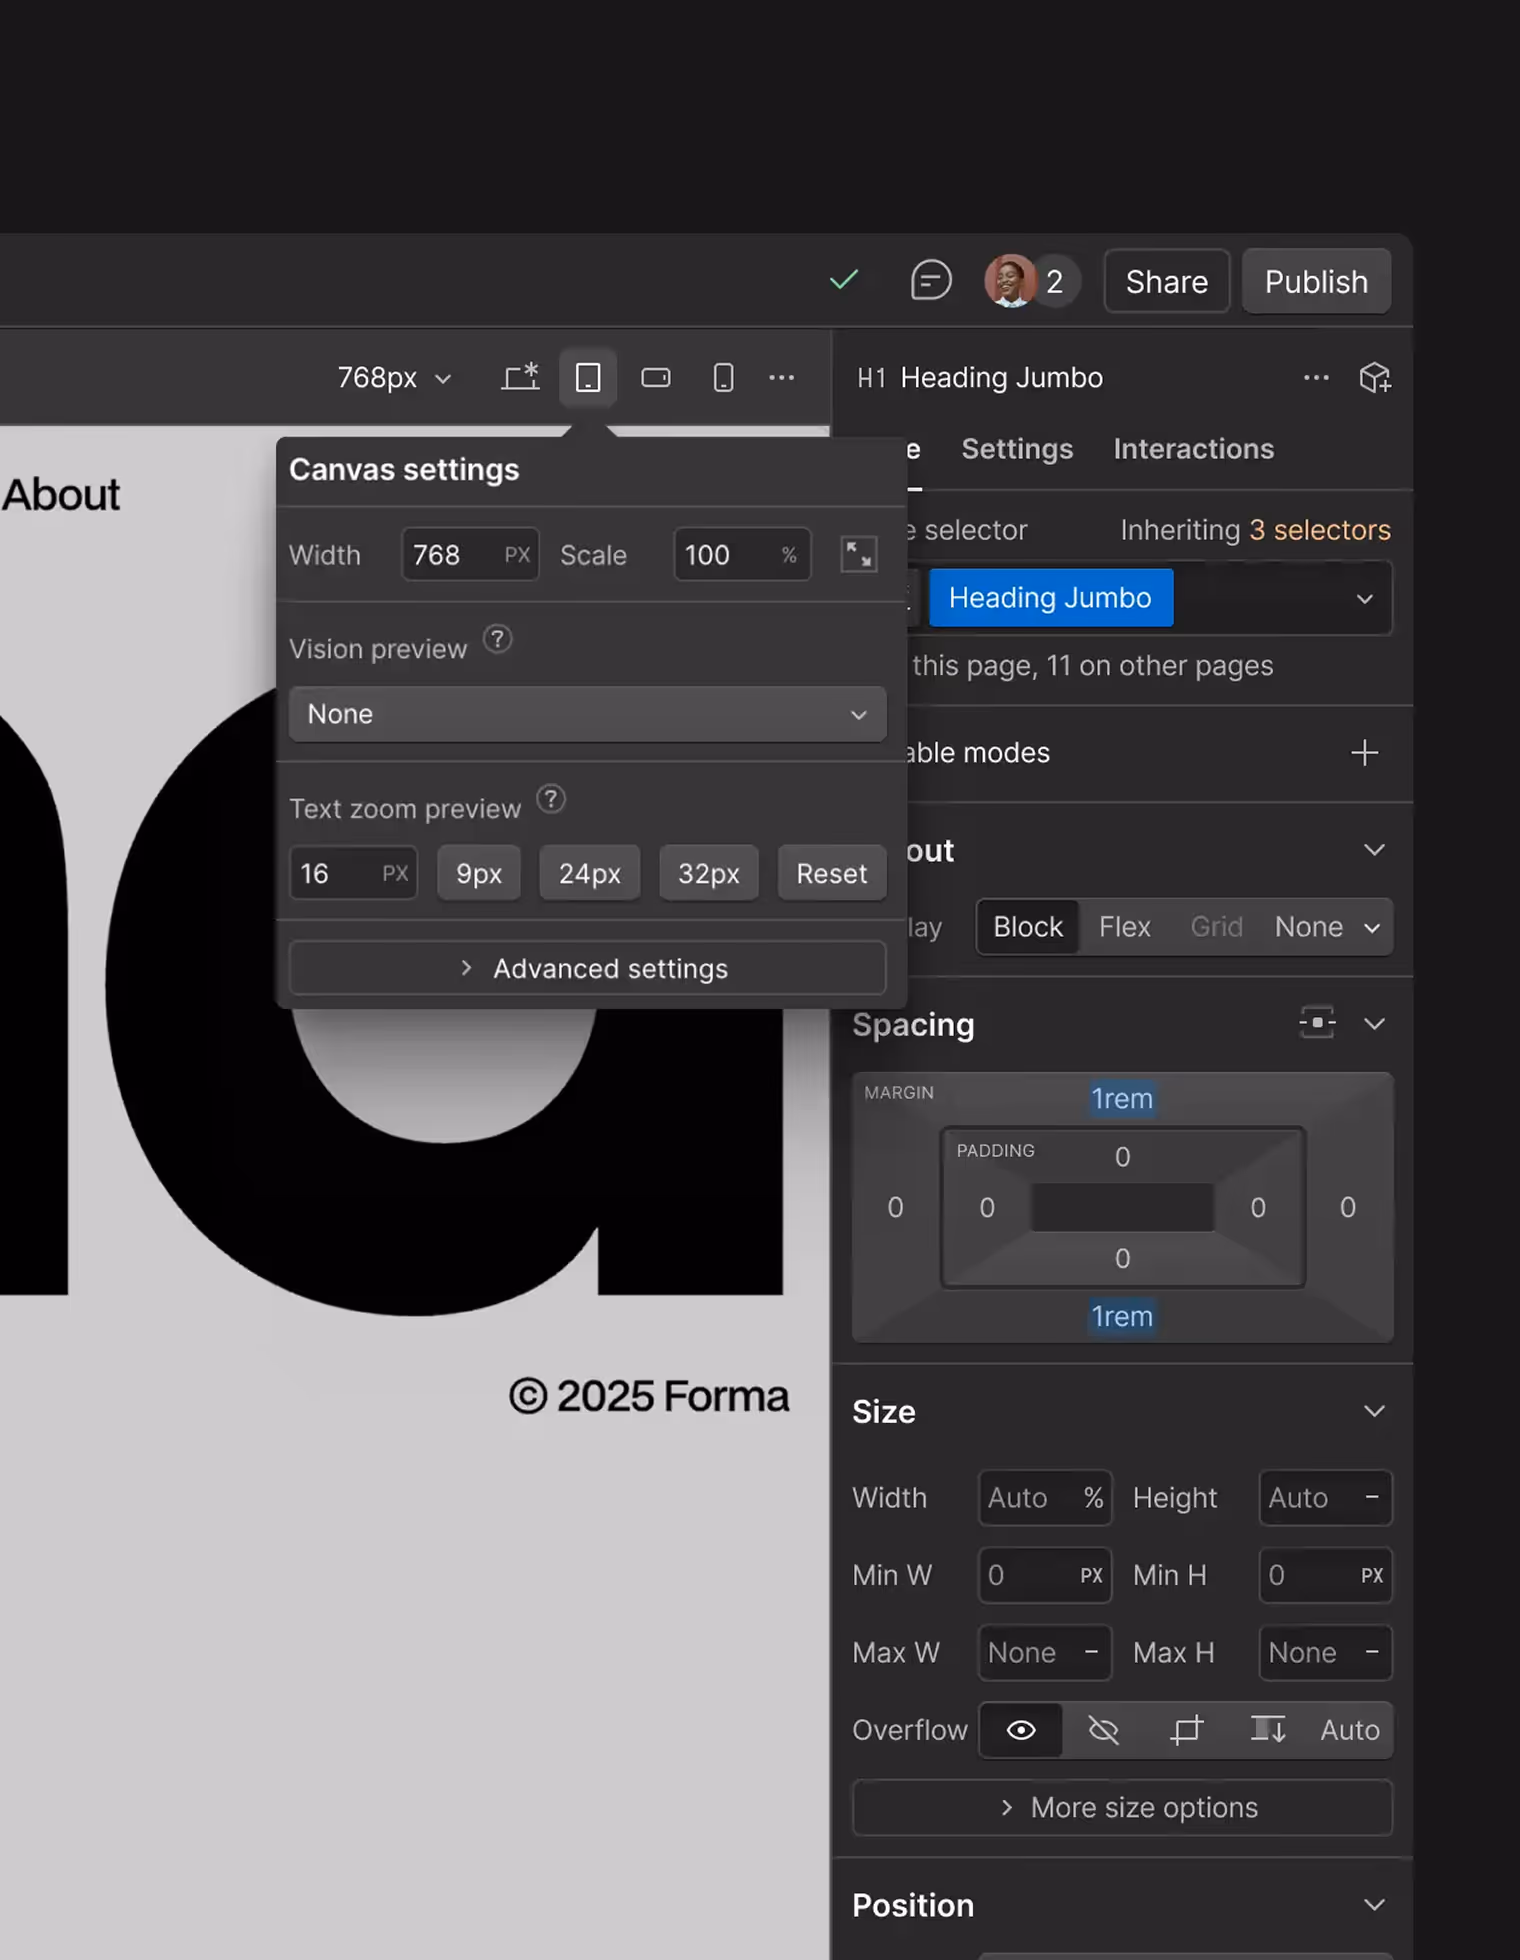The height and width of the screenshot is (1960, 1520).
Task: Click the Spacing box-model options icon
Action: click(1317, 1022)
